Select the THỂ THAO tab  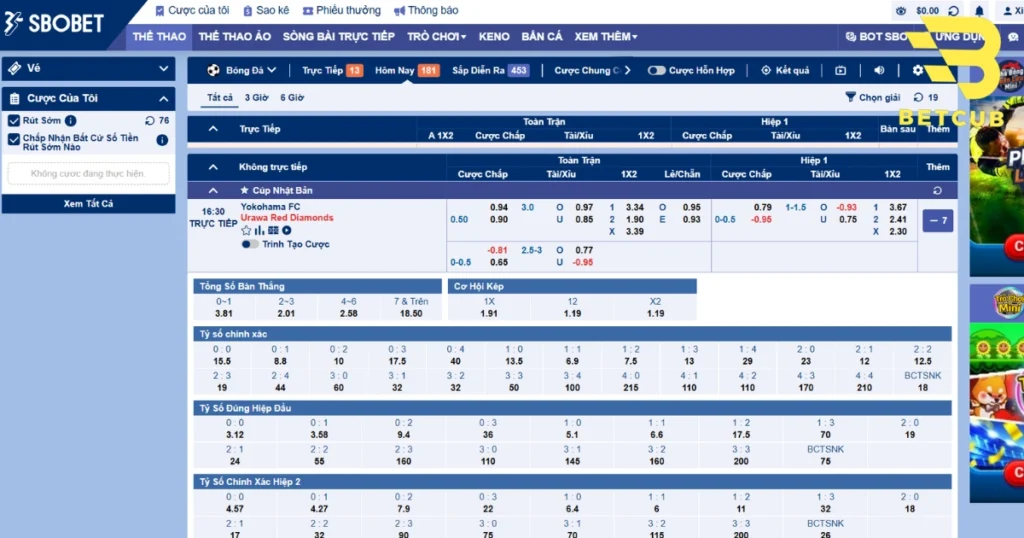click(159, 37)
